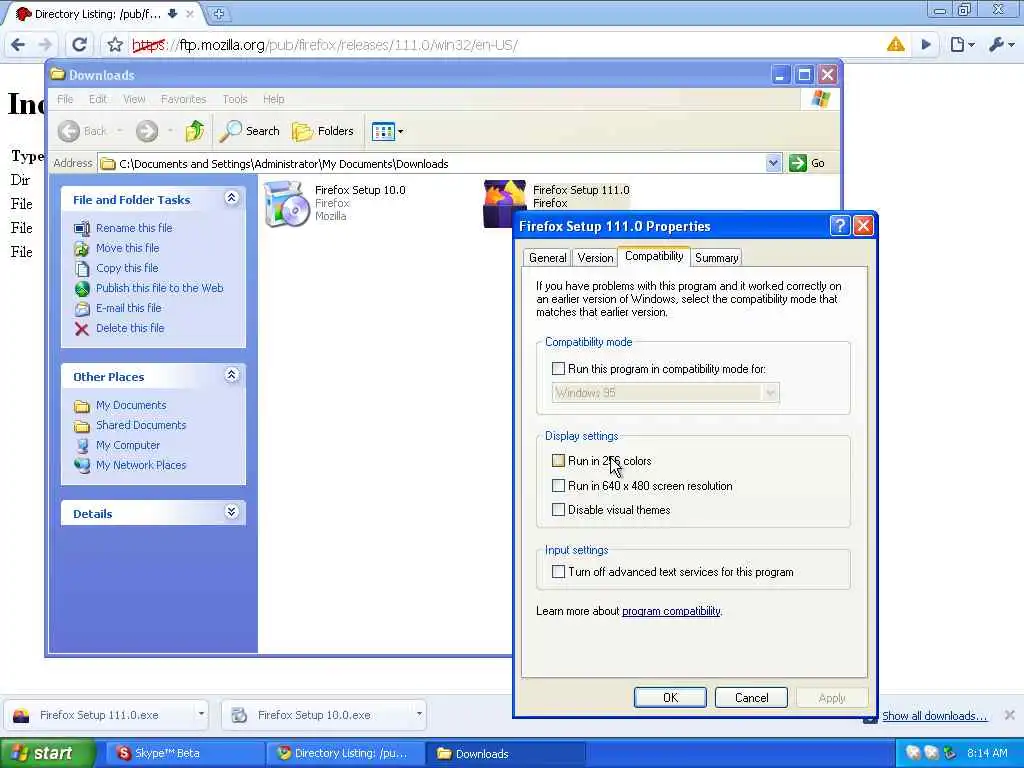Open Shared Documents from Other Places
Image resolution: width=1024 pixels, height=768 pixels.
(141, 425)
